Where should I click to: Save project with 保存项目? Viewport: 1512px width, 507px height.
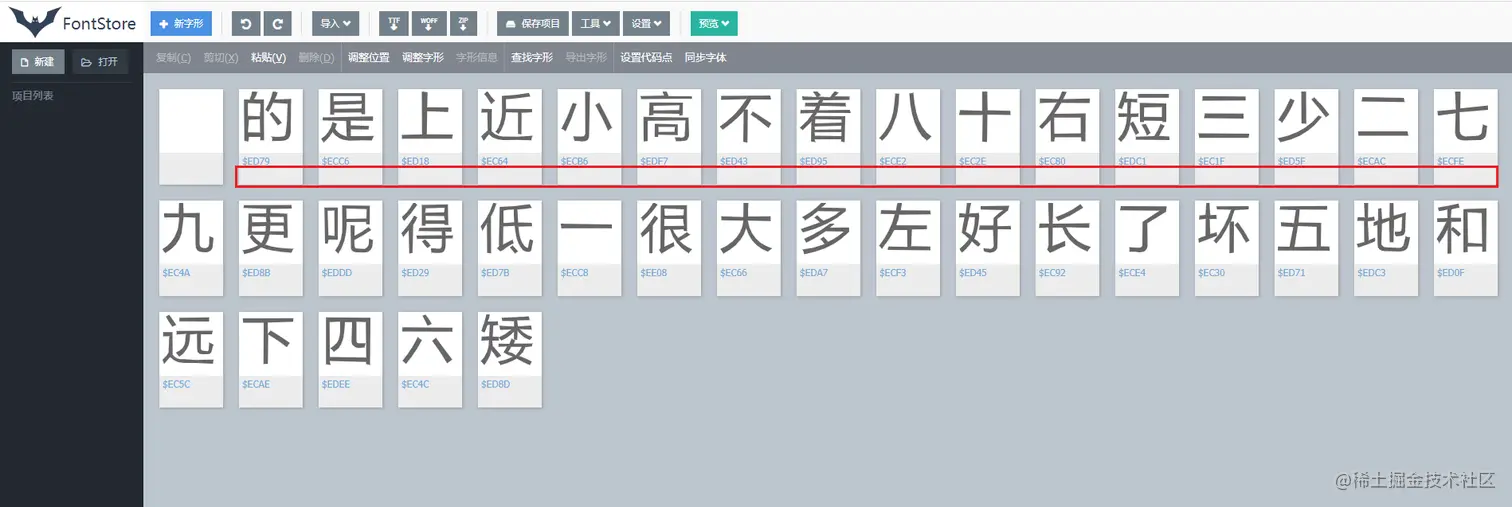(x=532, y=23)
